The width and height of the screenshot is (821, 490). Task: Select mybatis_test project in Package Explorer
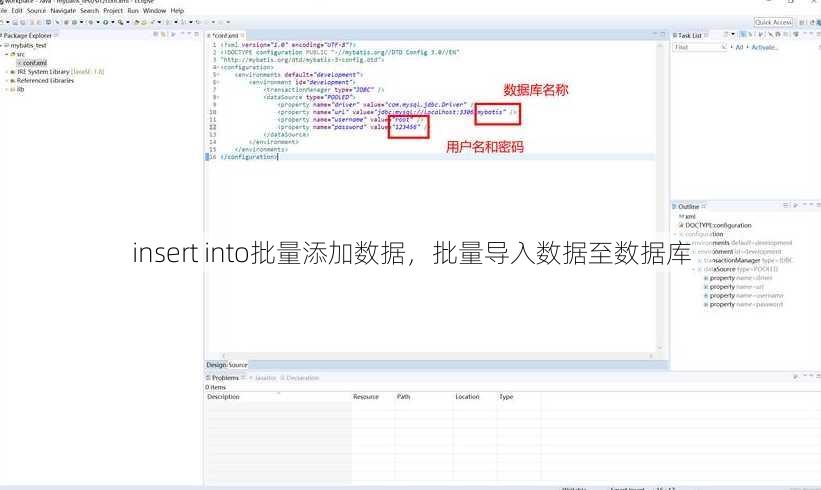pyautogui.click(x=28, y=46)
